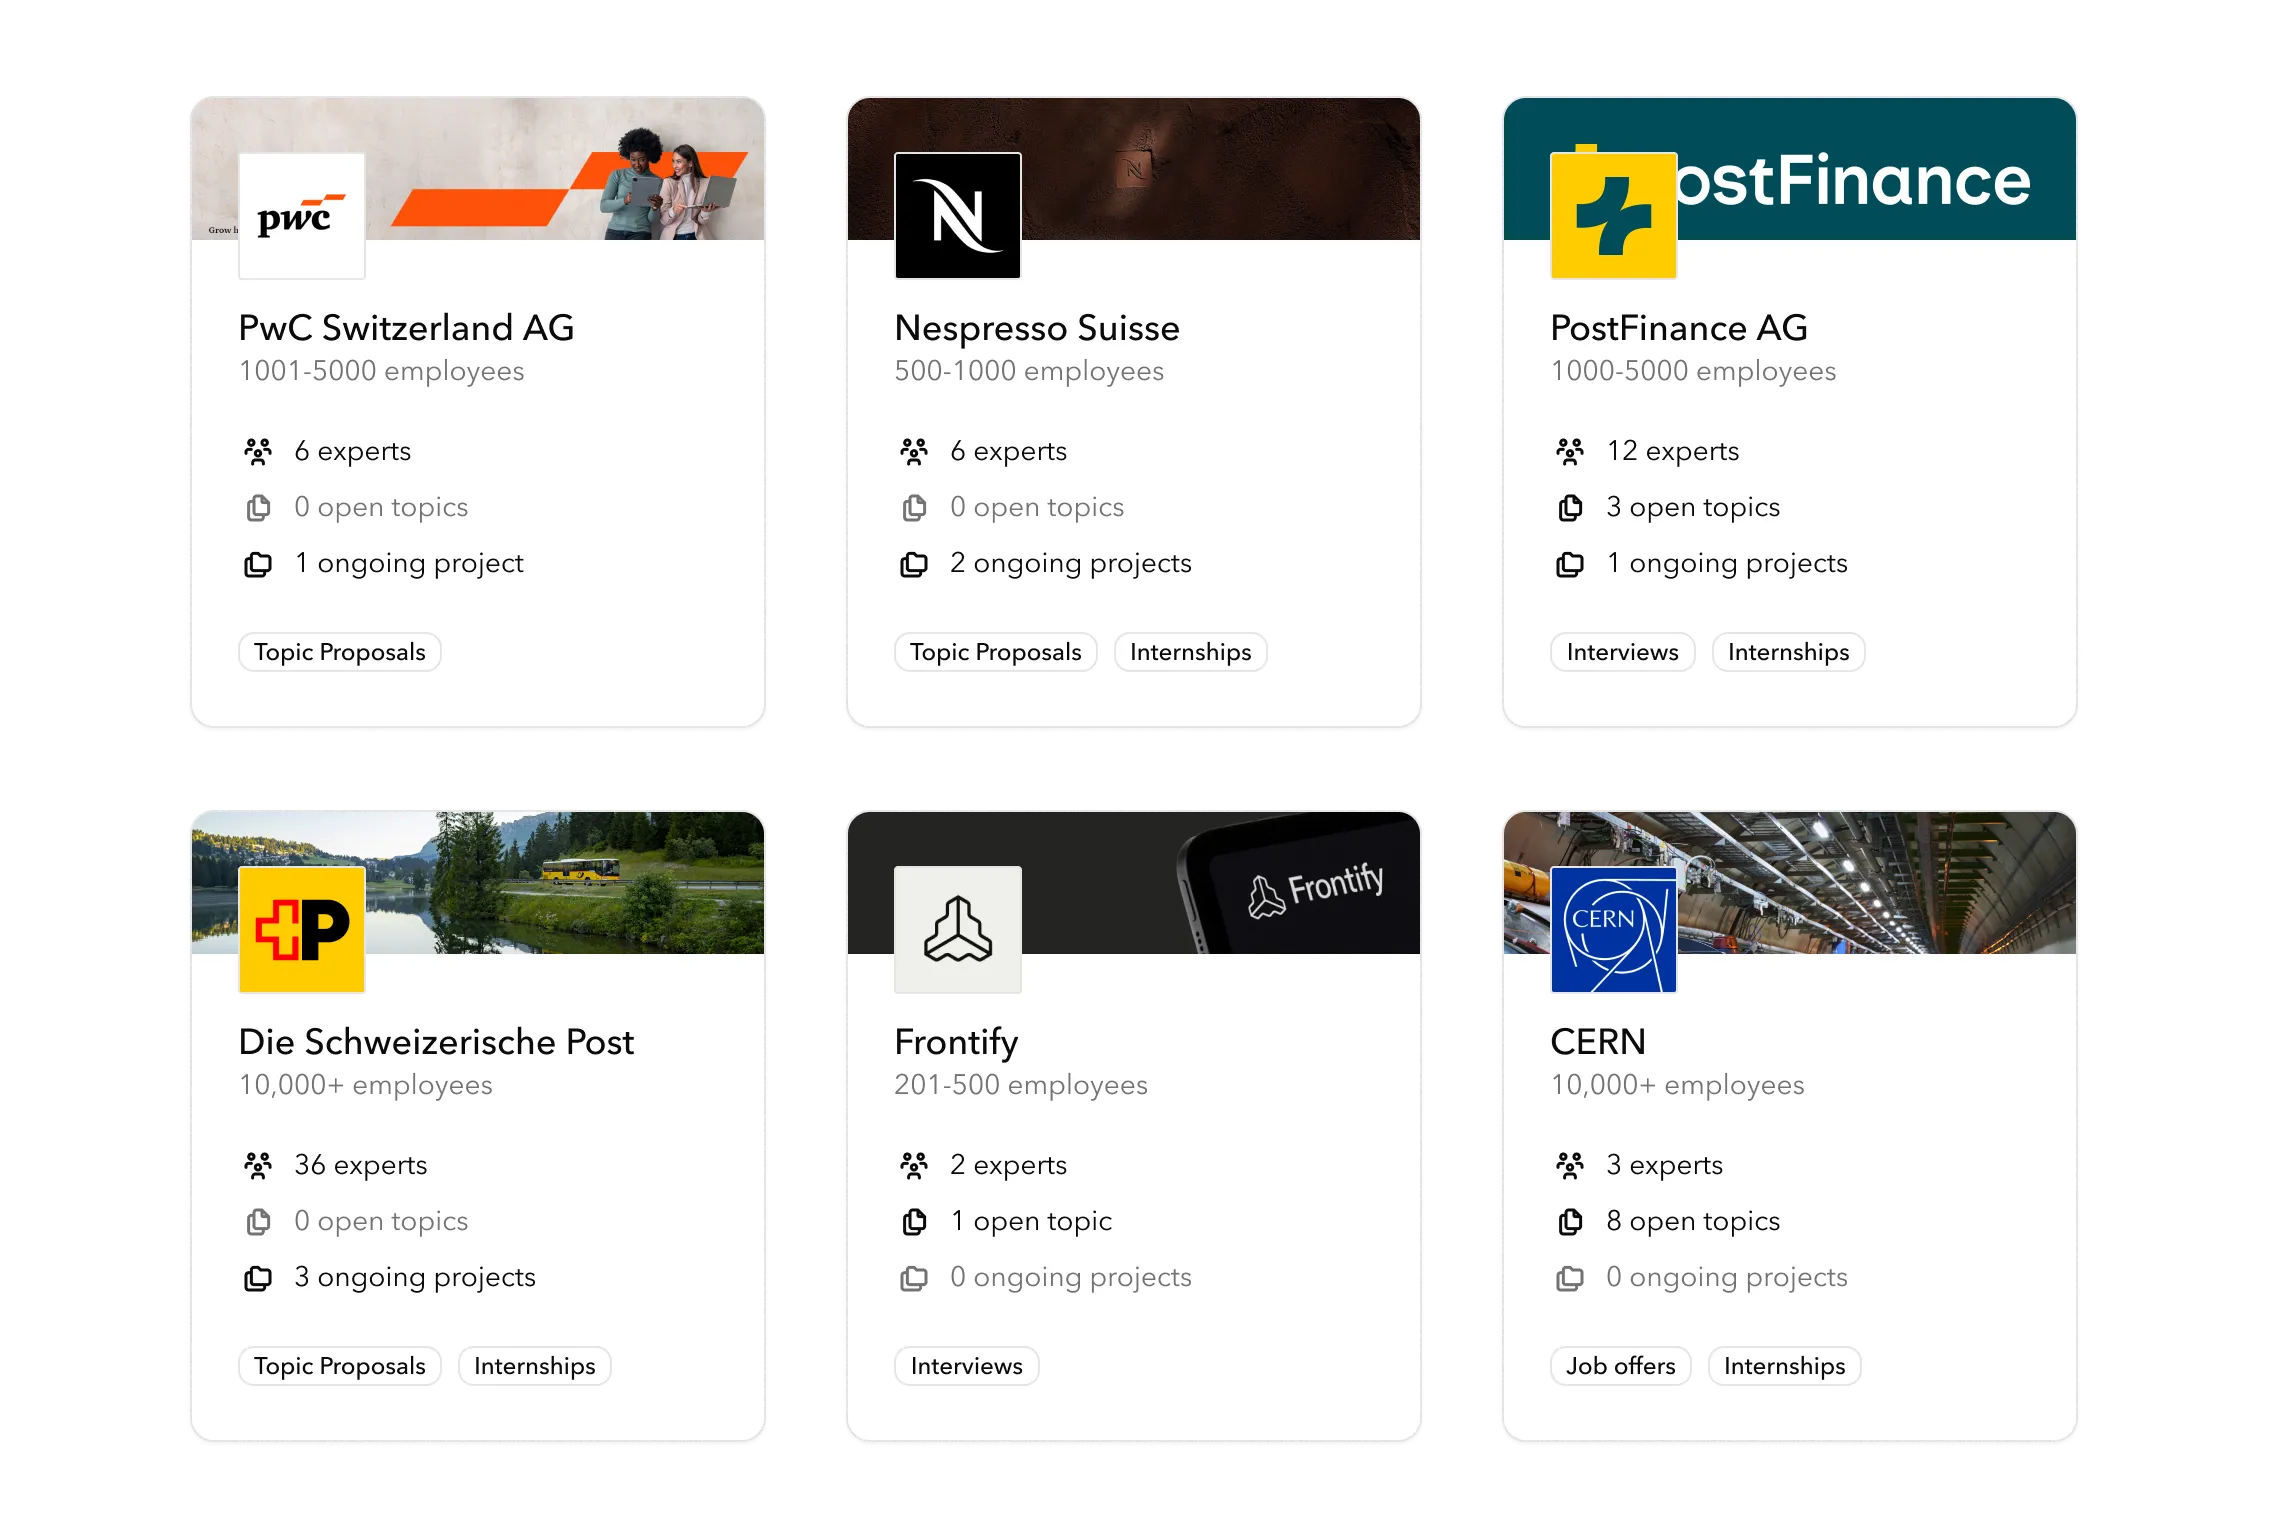The height and width of the screenshot is (1522, 2294).
Task: Click the Nespresso logo icon
Action: (x=957, y=215)
